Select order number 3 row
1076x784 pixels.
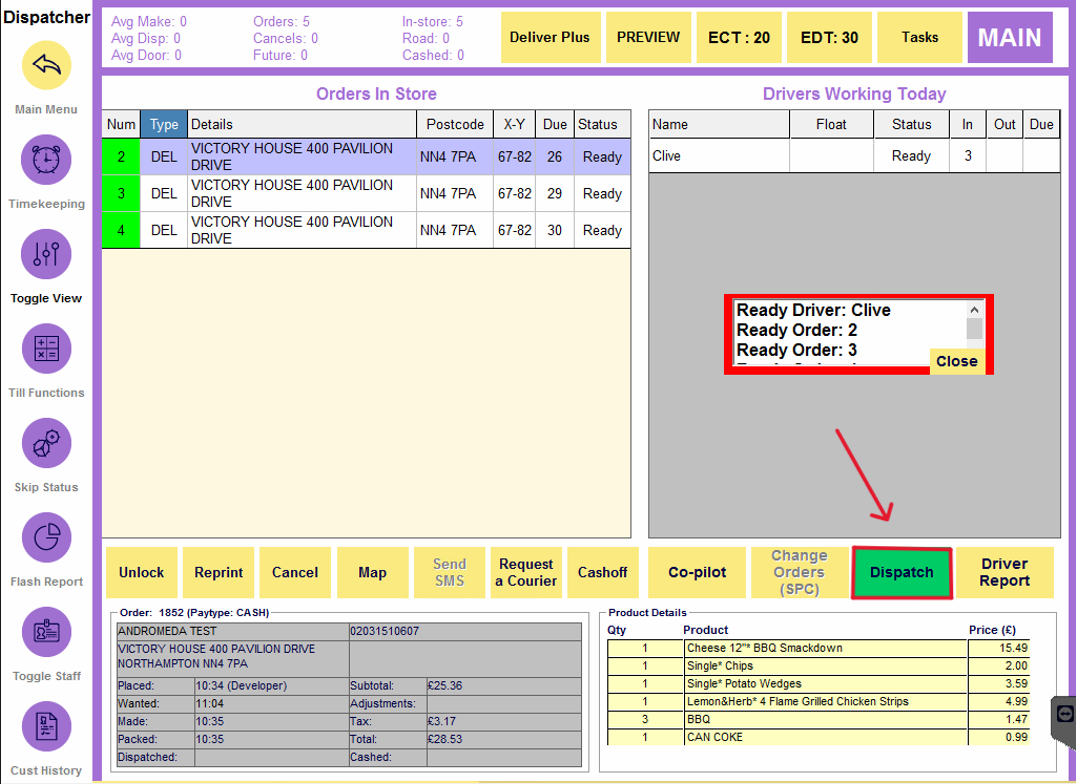(x=366, y=194)
